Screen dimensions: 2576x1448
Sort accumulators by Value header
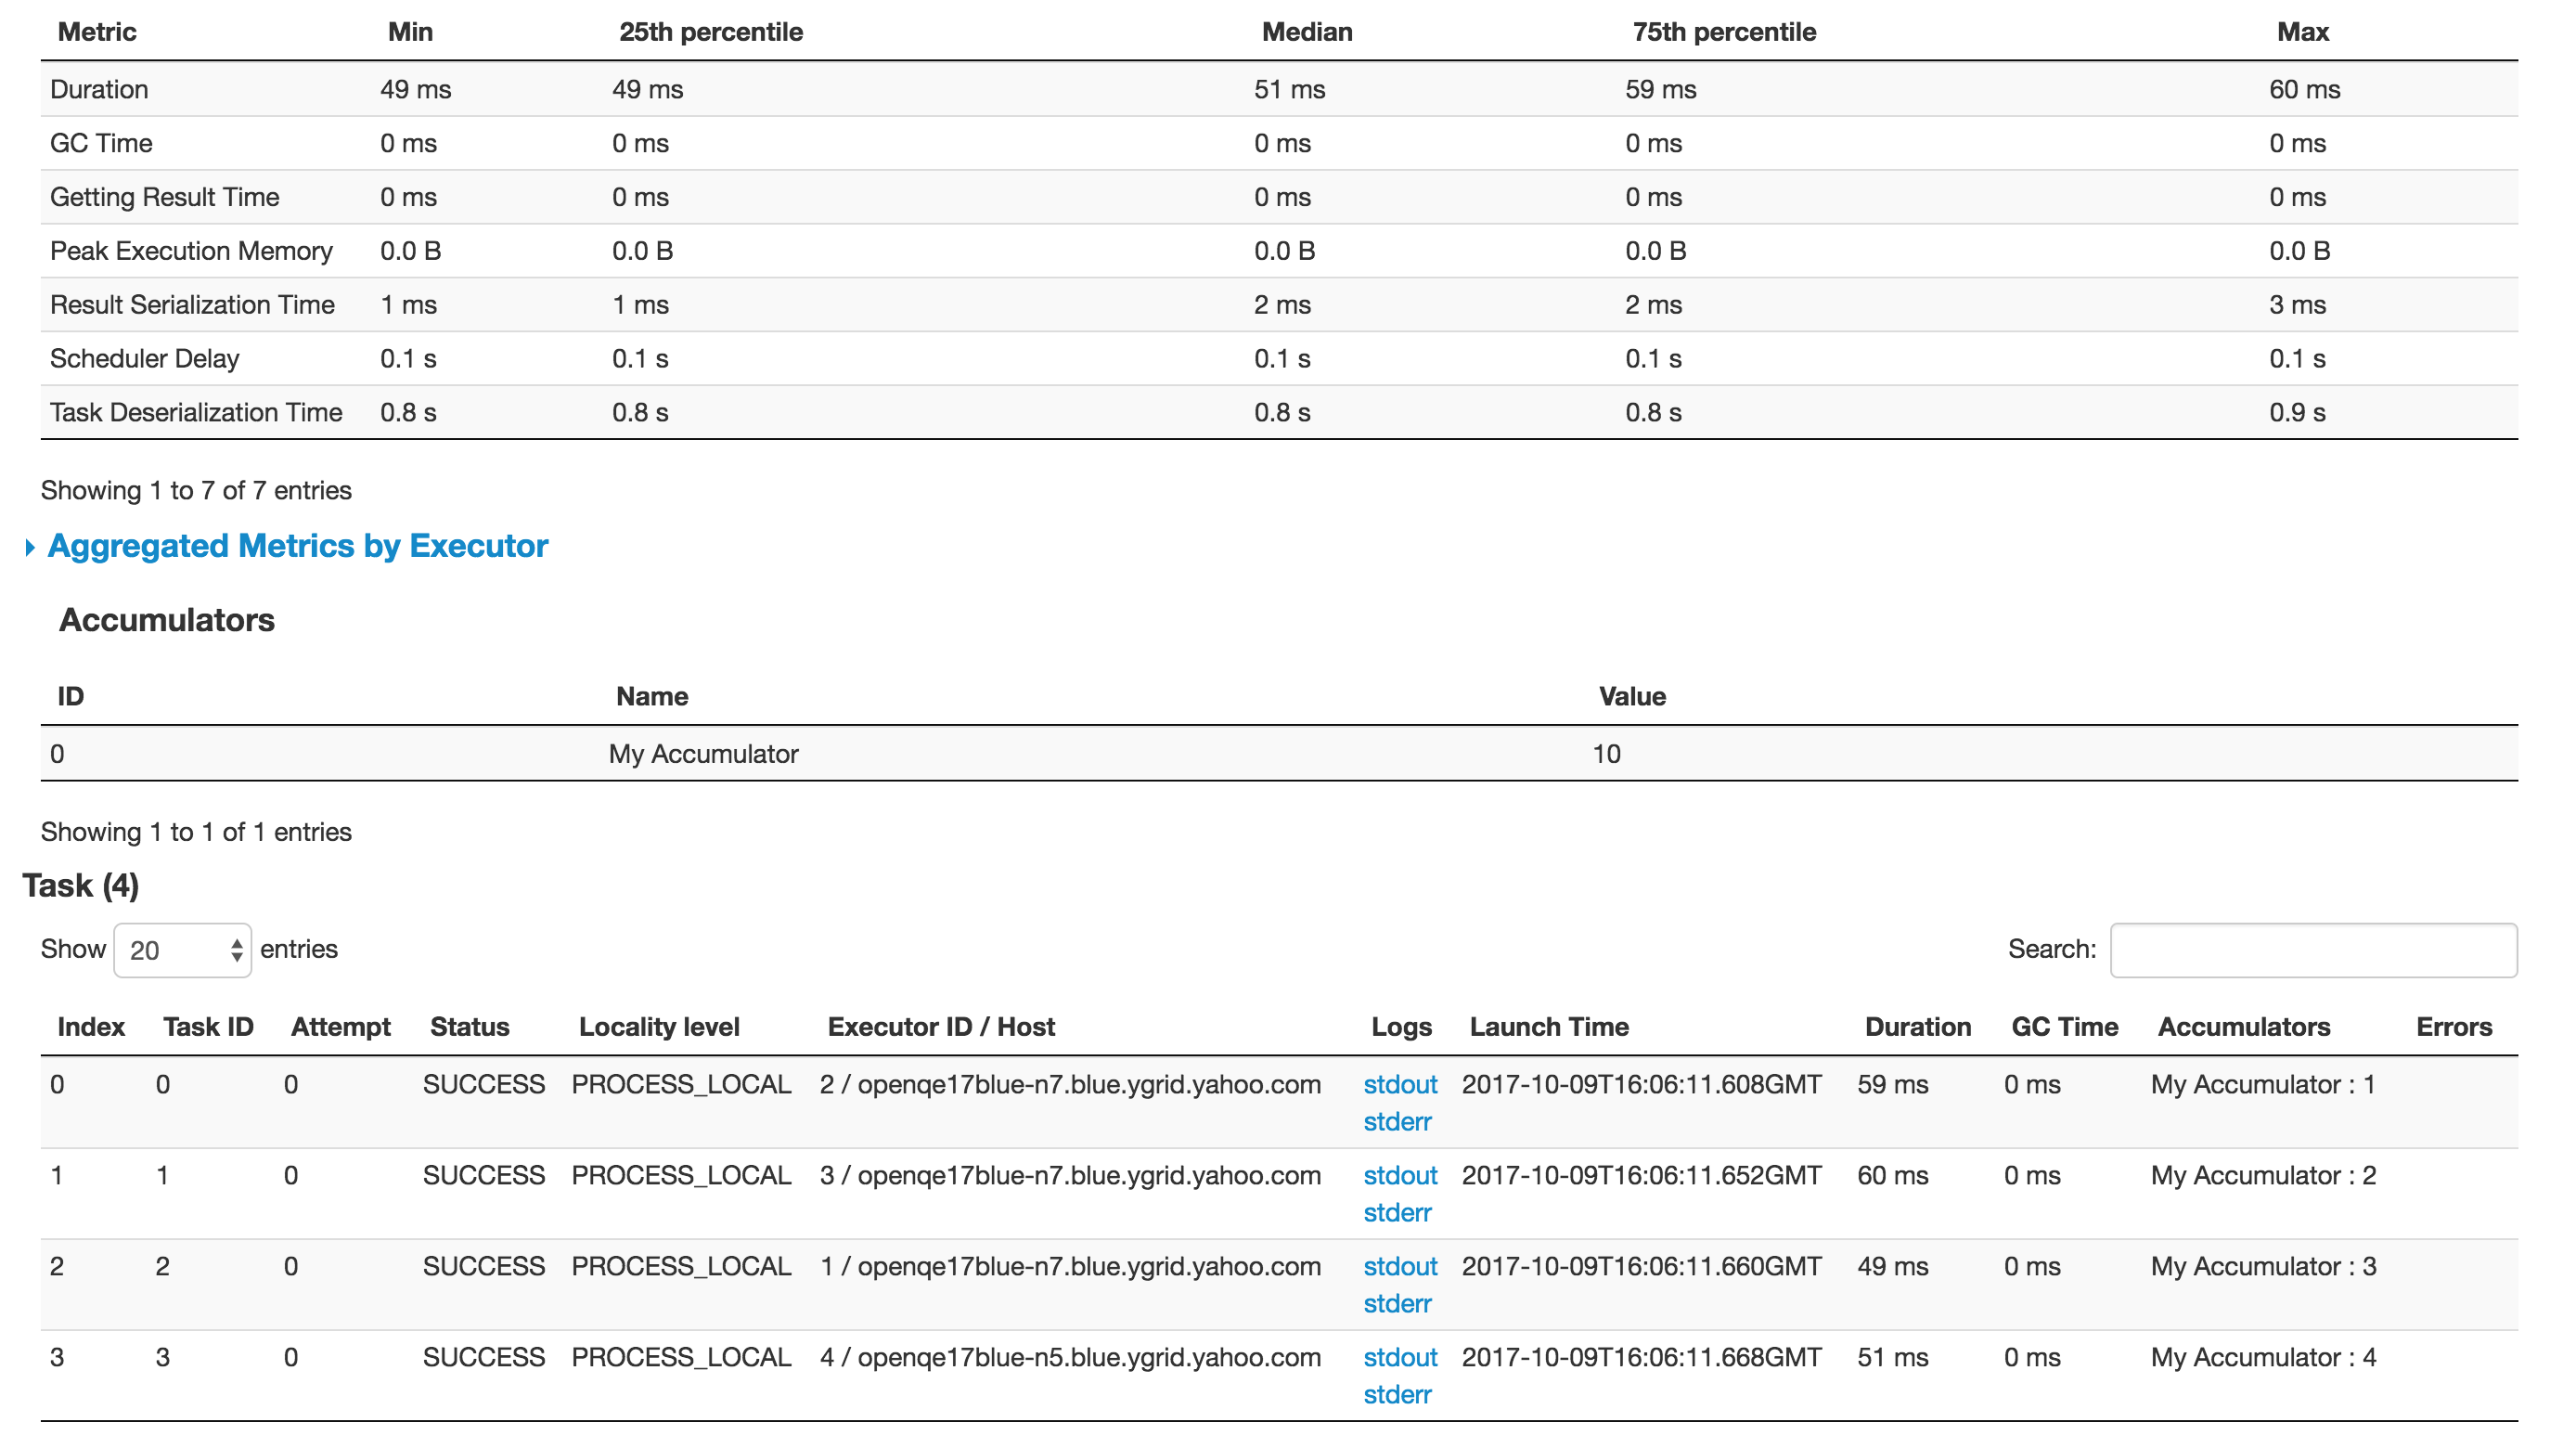1631,697
